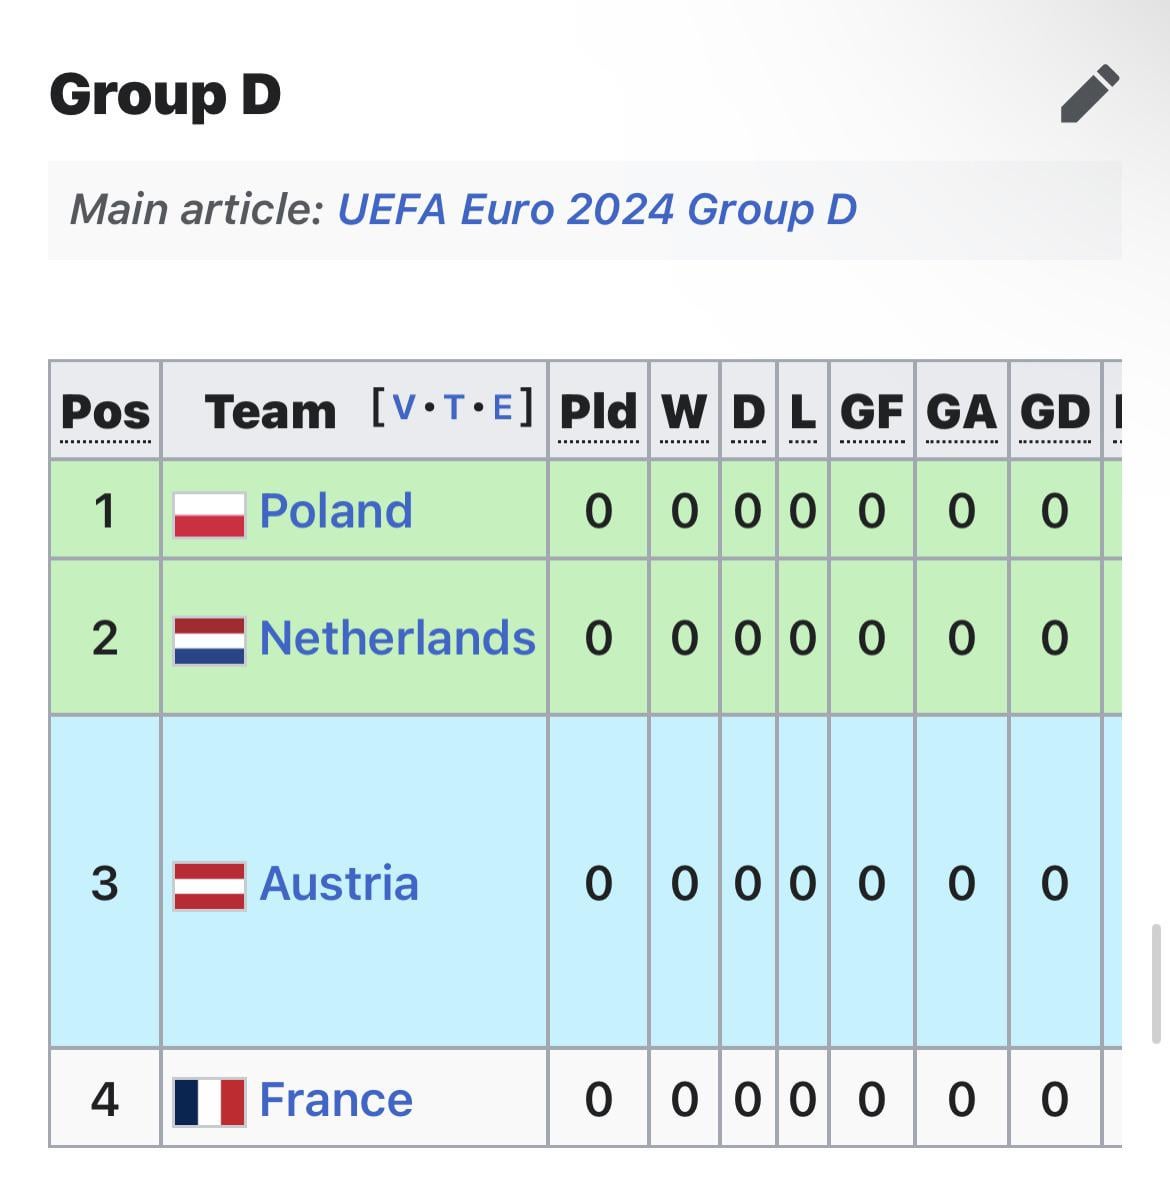Click the pencil edit icon for Group D
This screenshot has width=1170, height=1177.
click(1089, 93)
